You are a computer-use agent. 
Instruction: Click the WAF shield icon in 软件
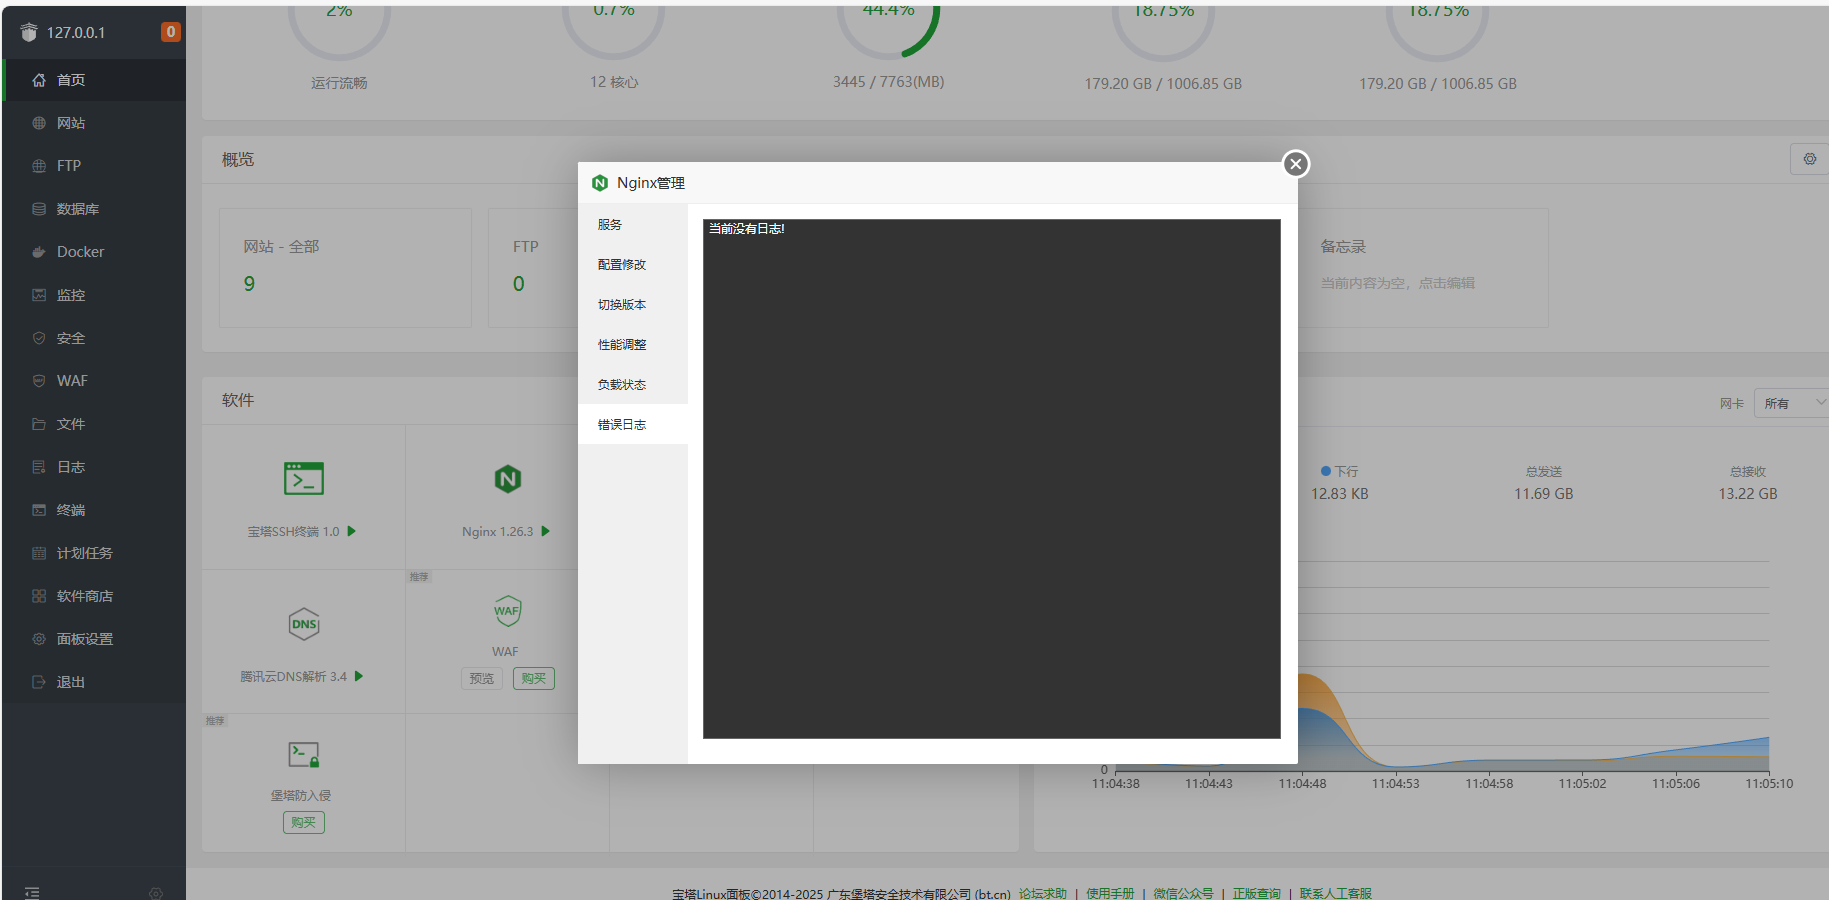point(507,610)
